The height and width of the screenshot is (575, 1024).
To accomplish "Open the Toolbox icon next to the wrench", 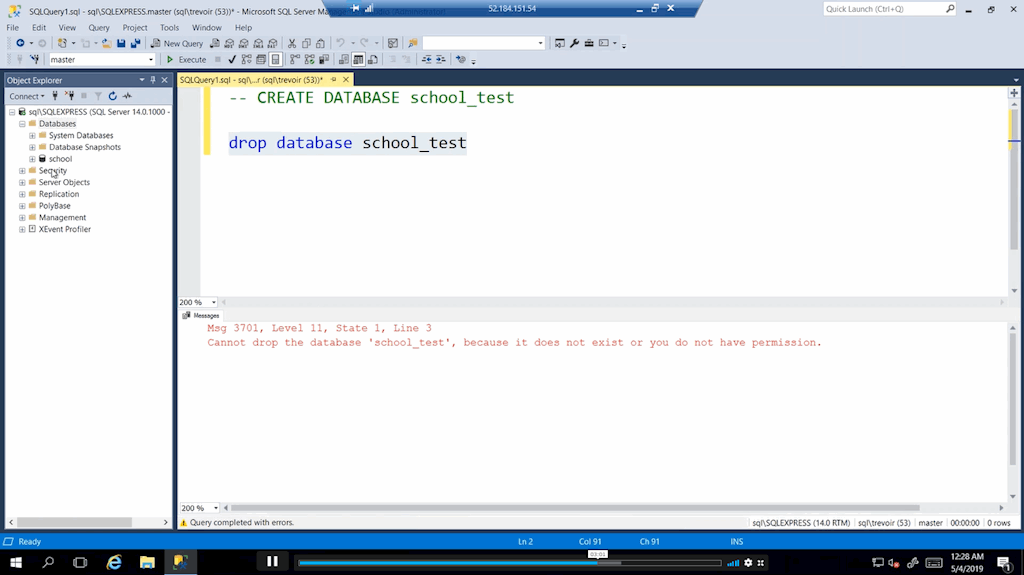I will (589, 43).
